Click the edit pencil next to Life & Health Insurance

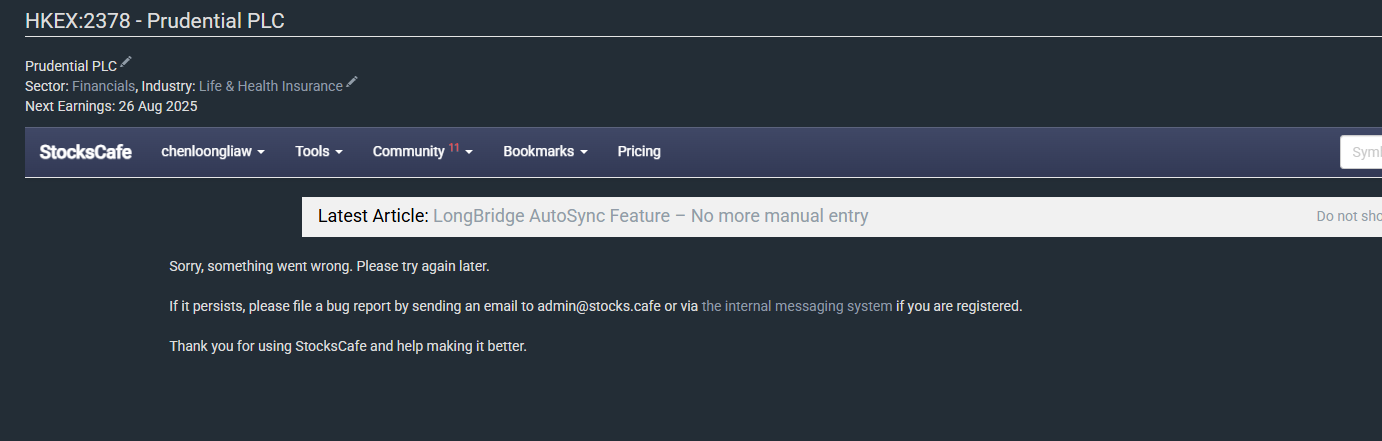point(352,82)
